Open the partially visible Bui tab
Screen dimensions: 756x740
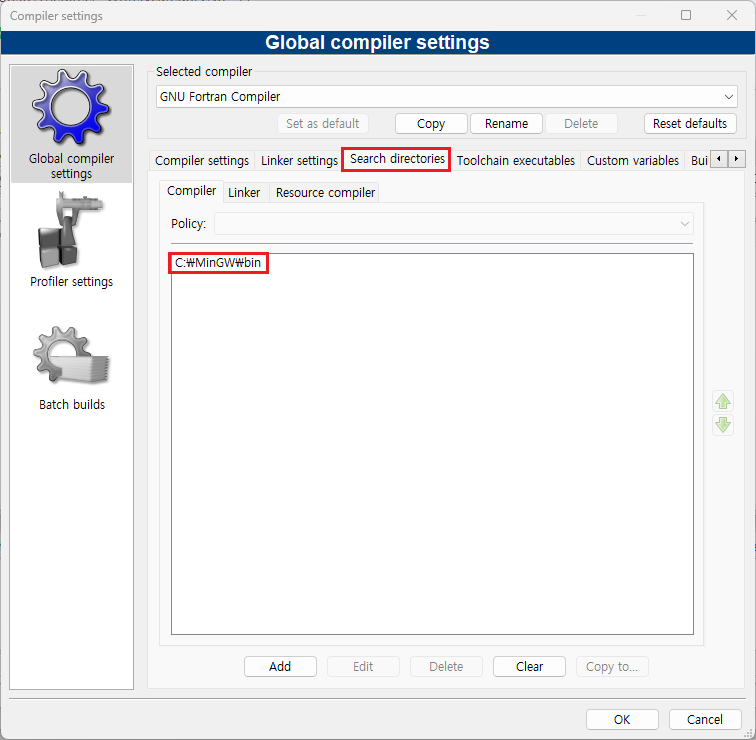click(x=699, y=161)
